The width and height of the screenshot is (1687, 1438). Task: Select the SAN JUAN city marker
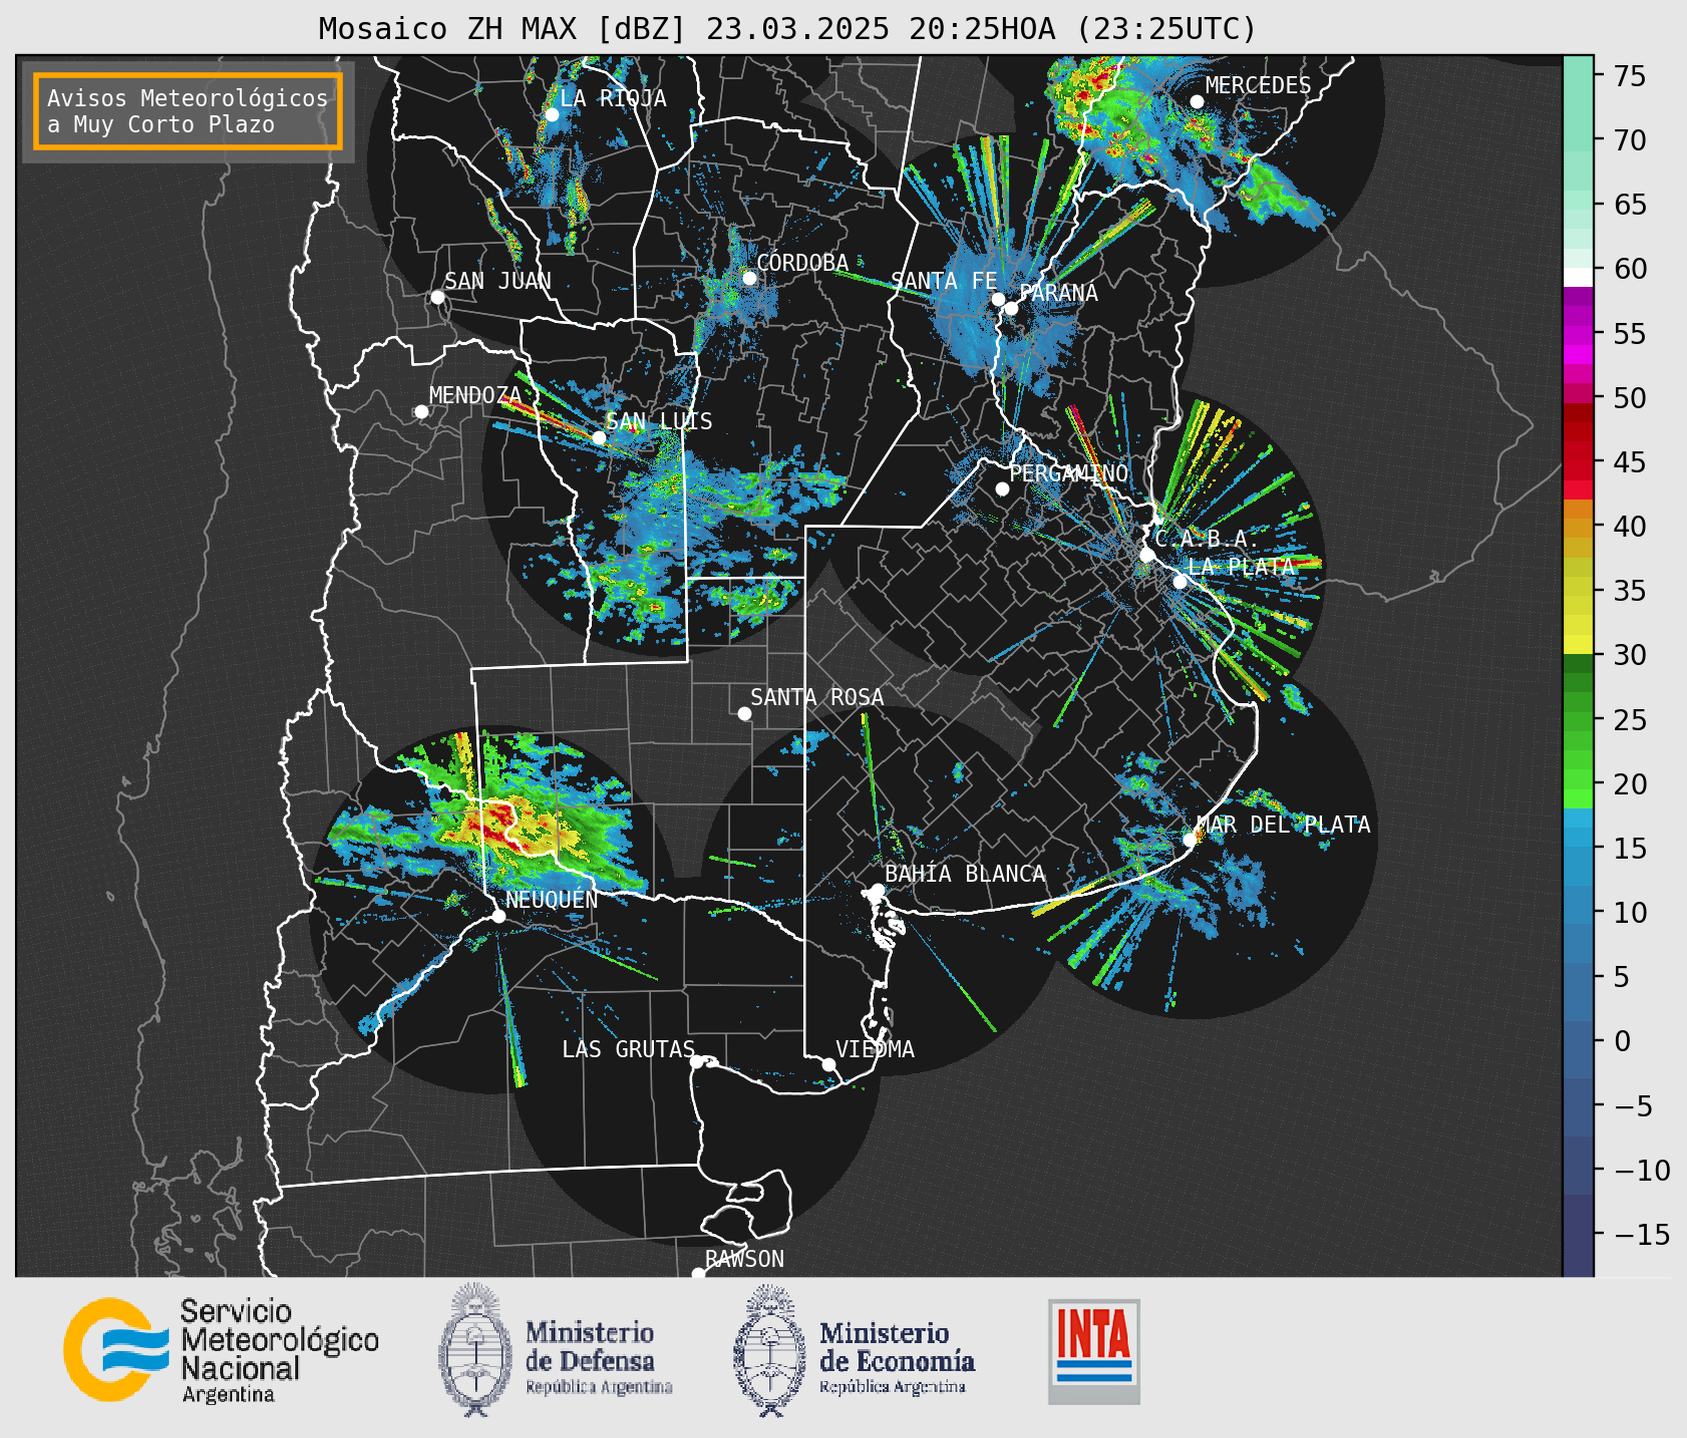pos(437,297)
